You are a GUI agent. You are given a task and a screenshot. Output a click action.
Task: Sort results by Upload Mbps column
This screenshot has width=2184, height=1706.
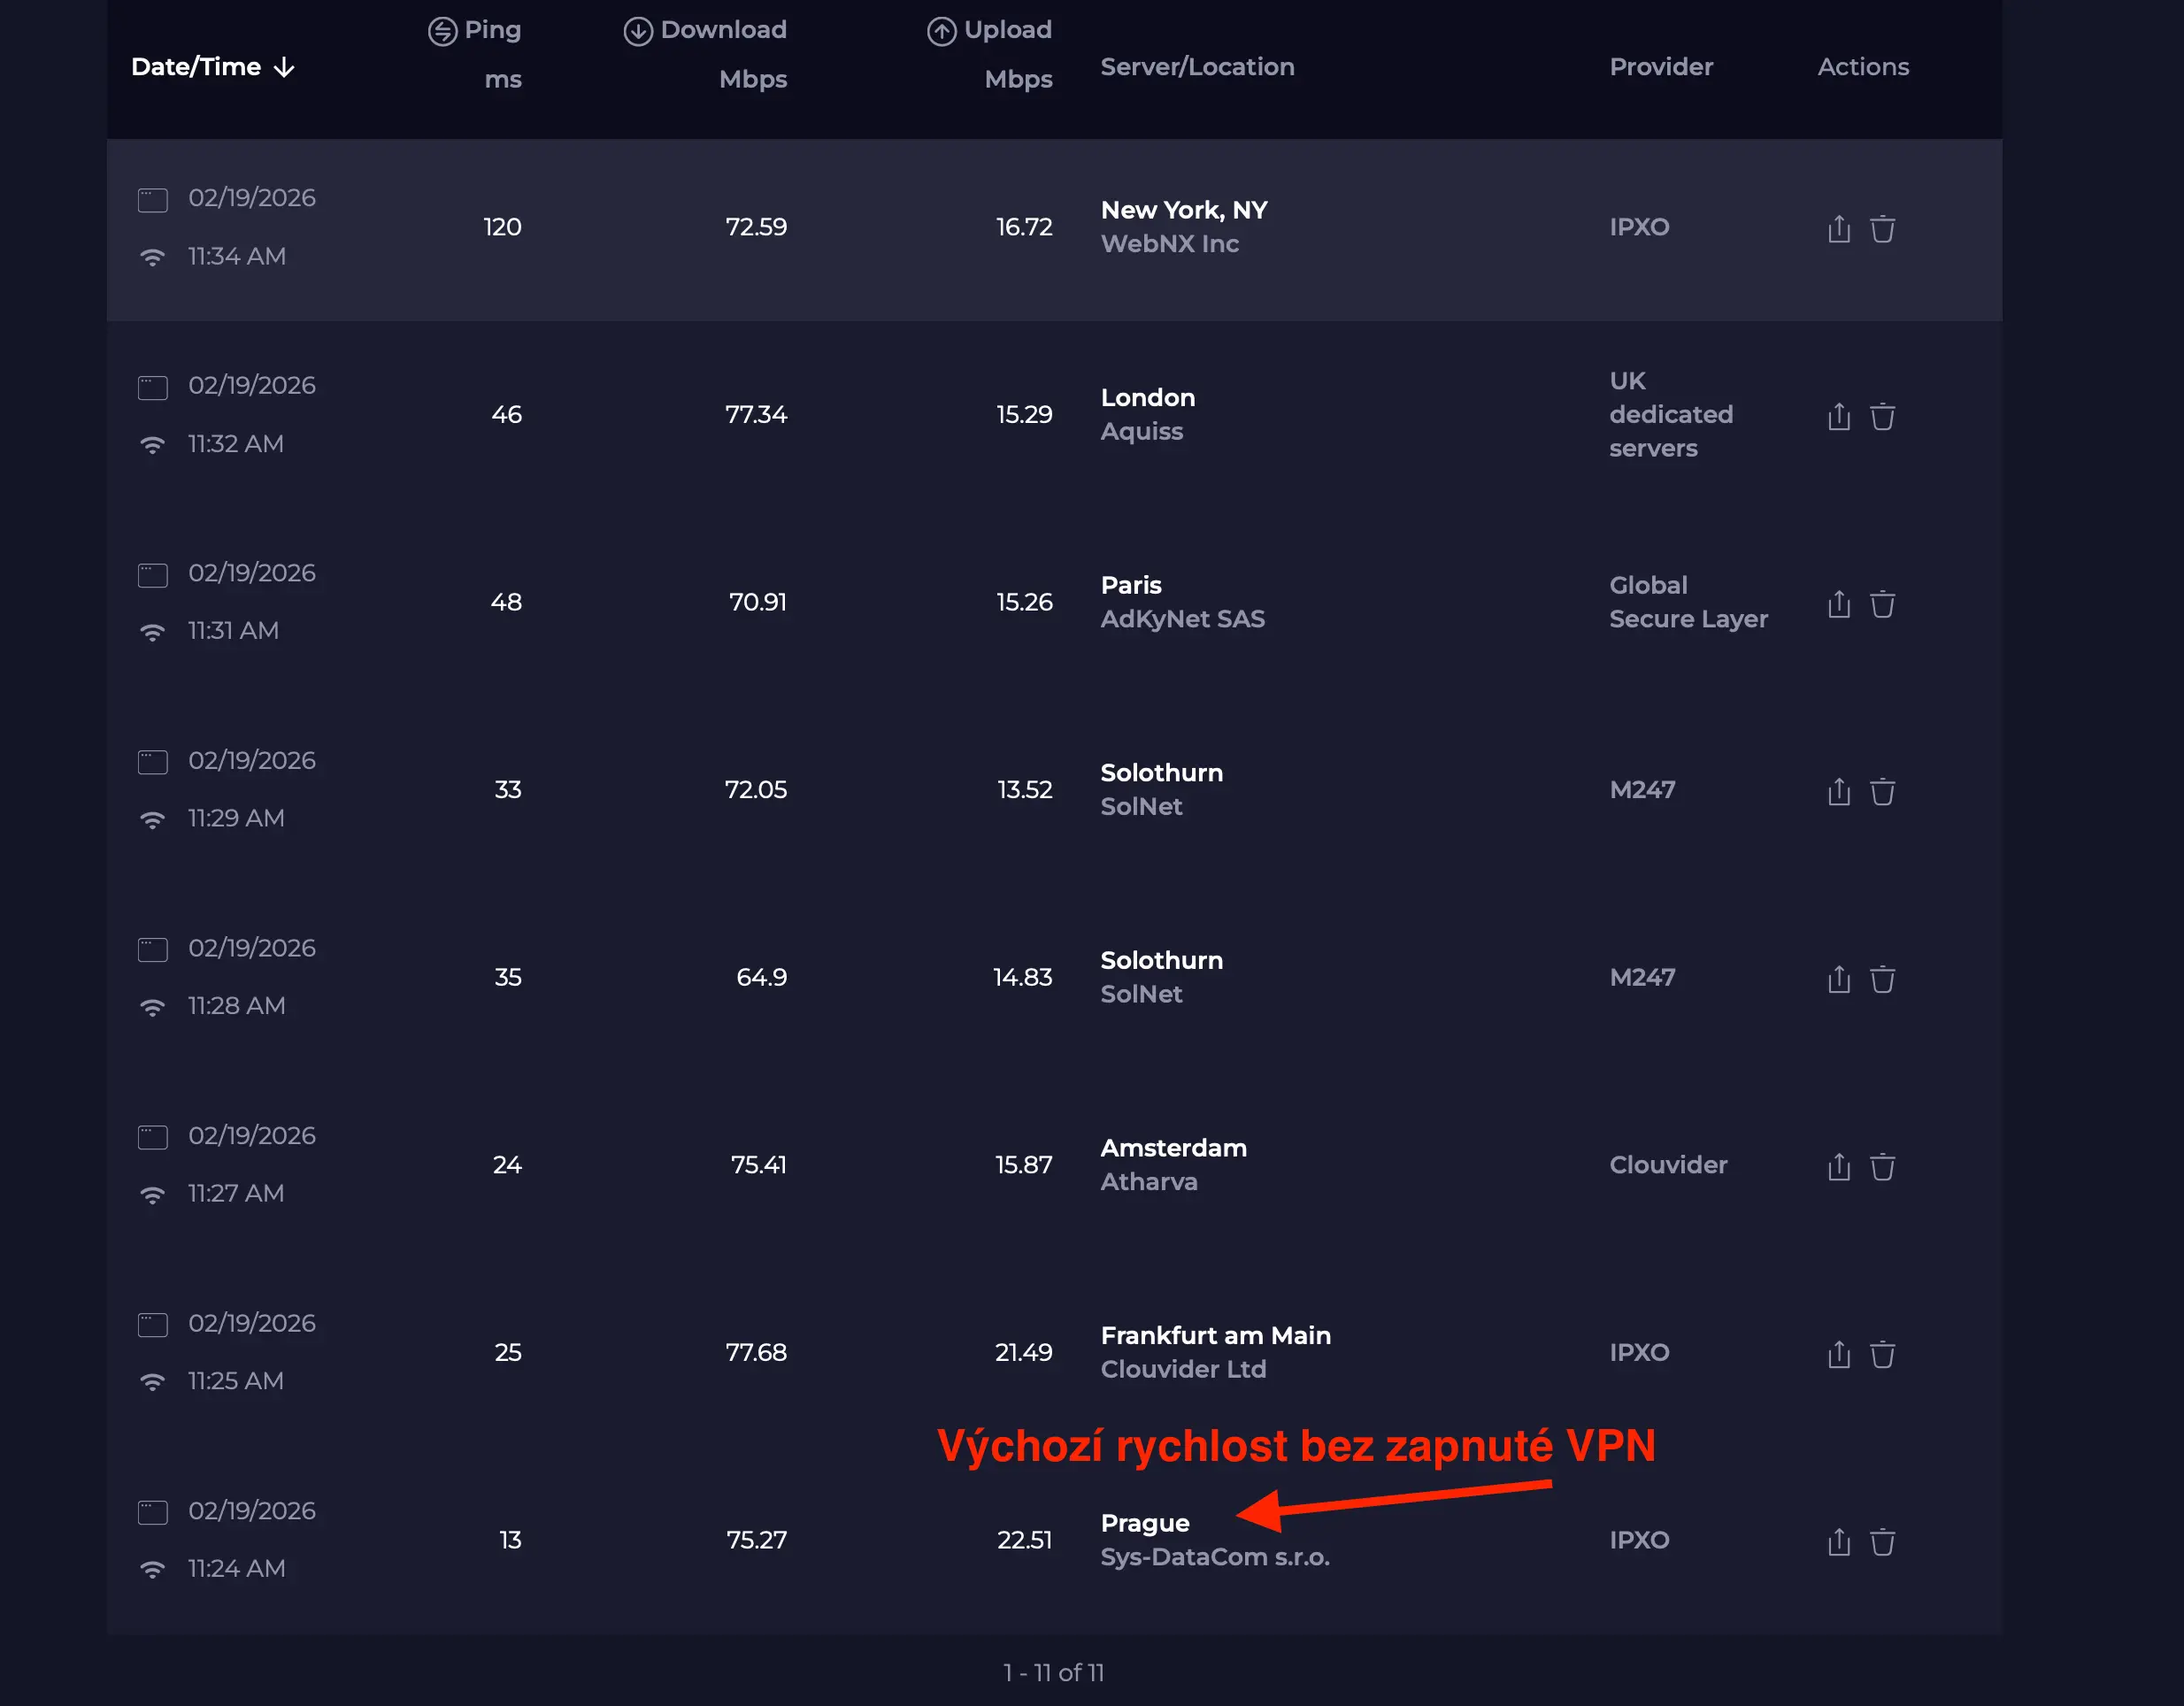[x=1006, y=30]
